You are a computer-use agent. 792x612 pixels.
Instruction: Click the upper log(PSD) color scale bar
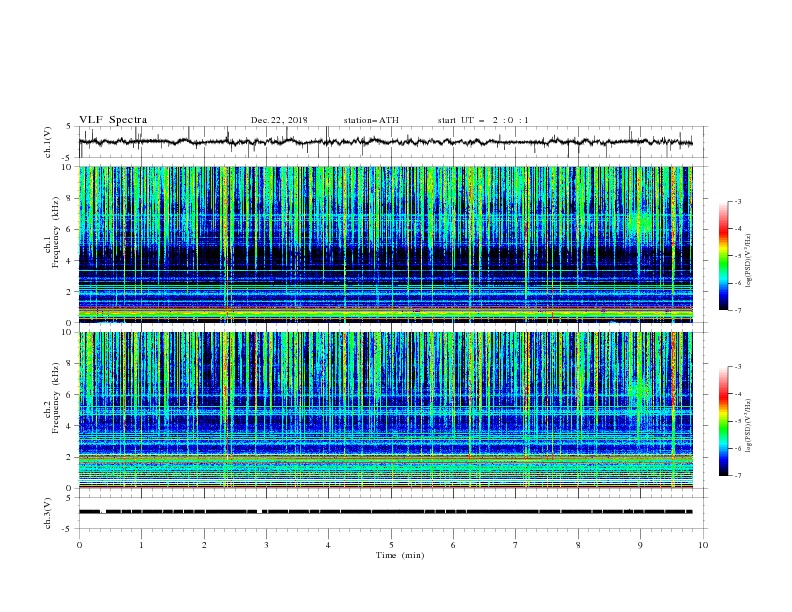[724, 256]
